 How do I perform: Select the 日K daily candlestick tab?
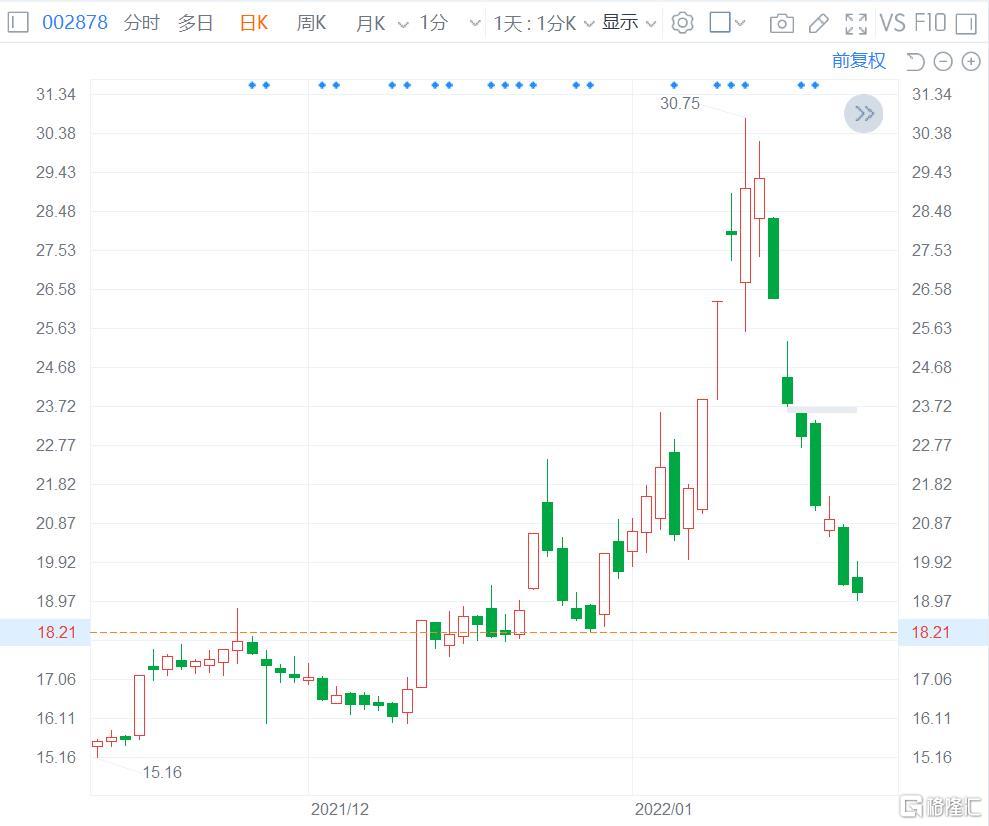click(254, 23)
